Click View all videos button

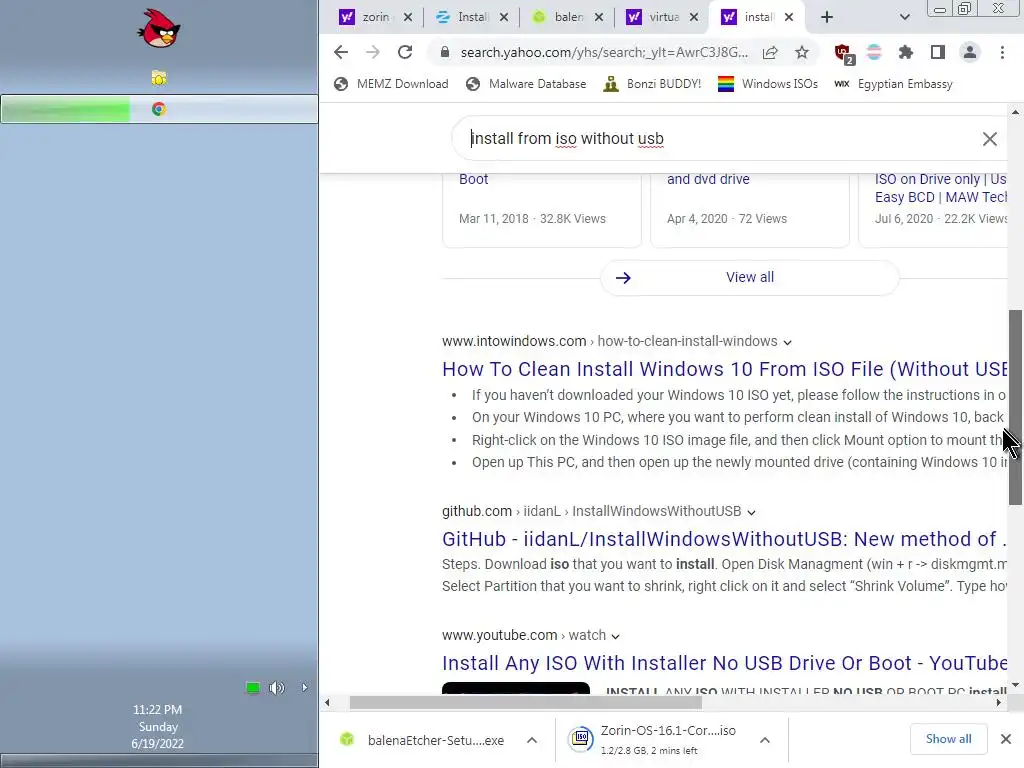coord(749,278)
